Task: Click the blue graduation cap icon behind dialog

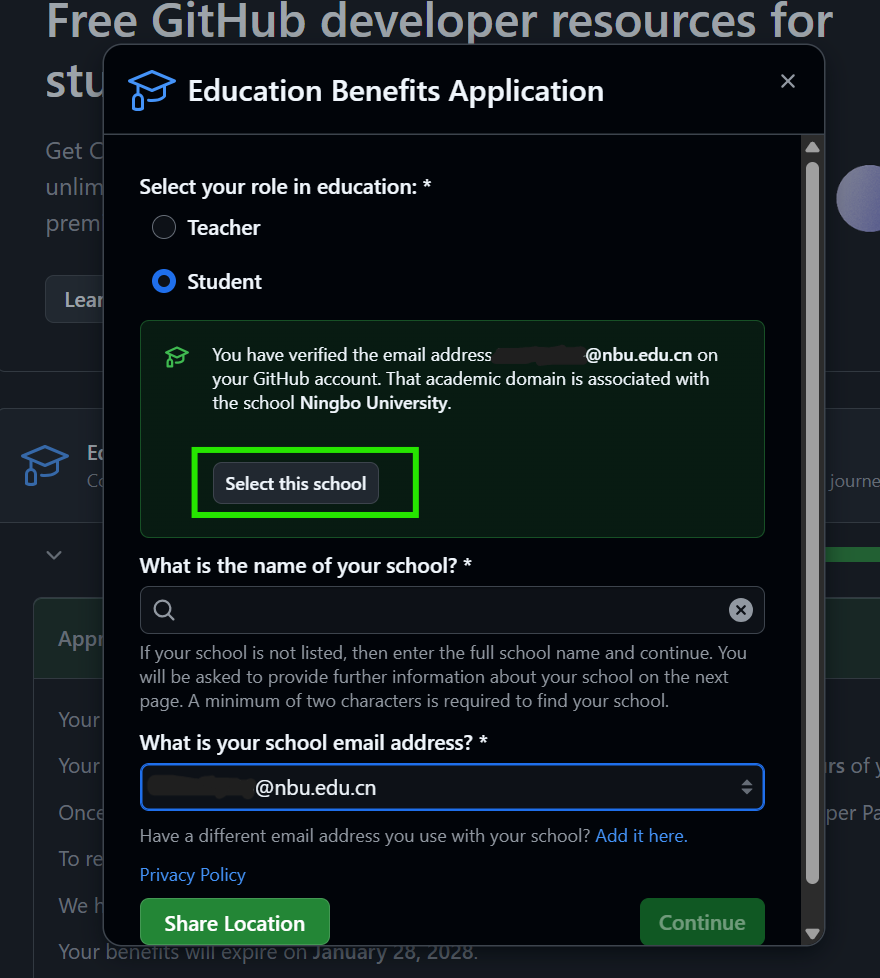Action: click(x=45, y=464)
